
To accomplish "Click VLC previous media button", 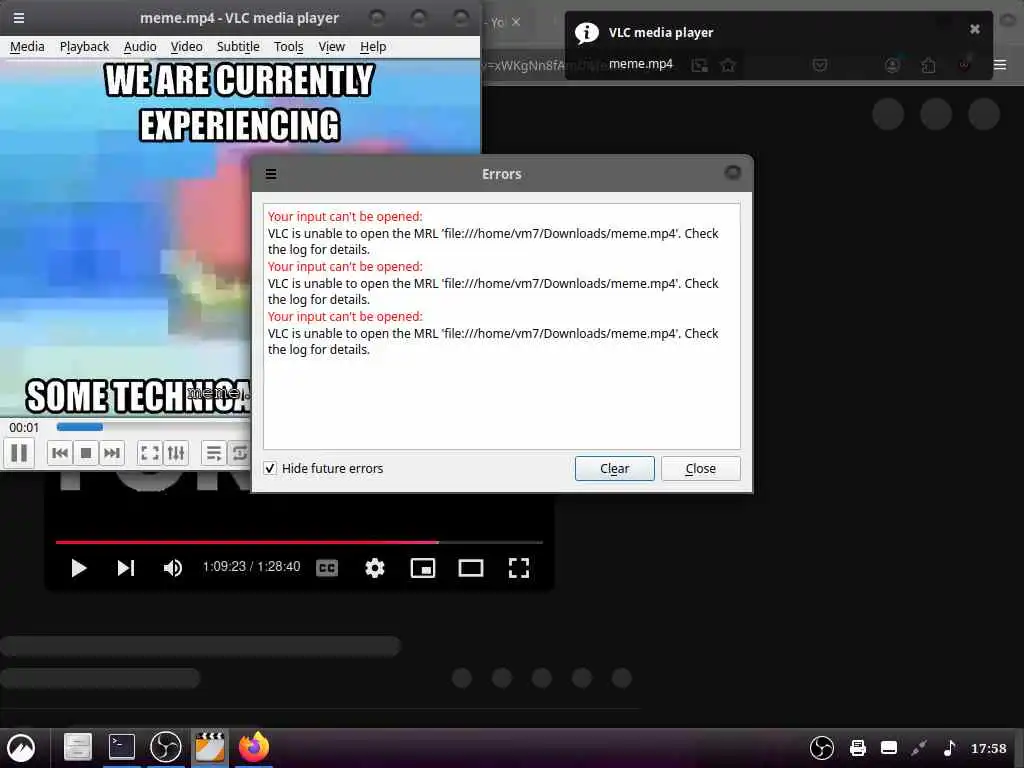I will click(x=59, y=453).
